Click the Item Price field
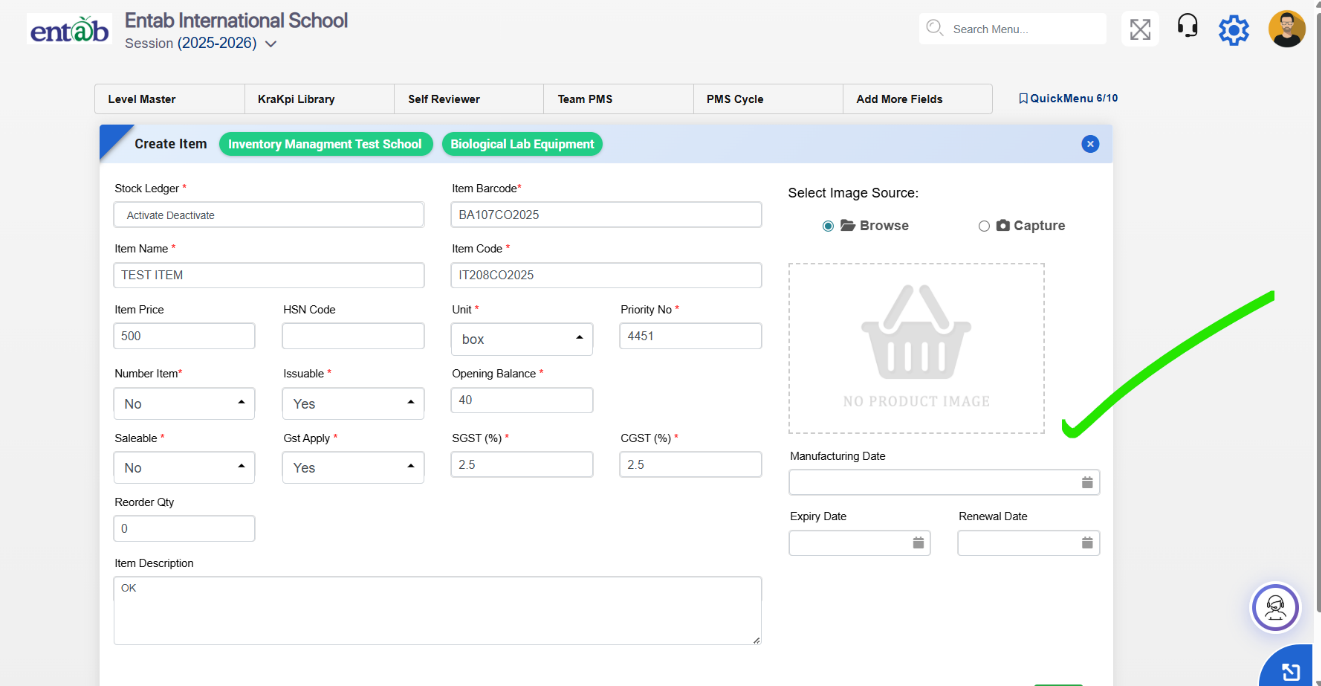1321x686 pixels. pos(184,336)
